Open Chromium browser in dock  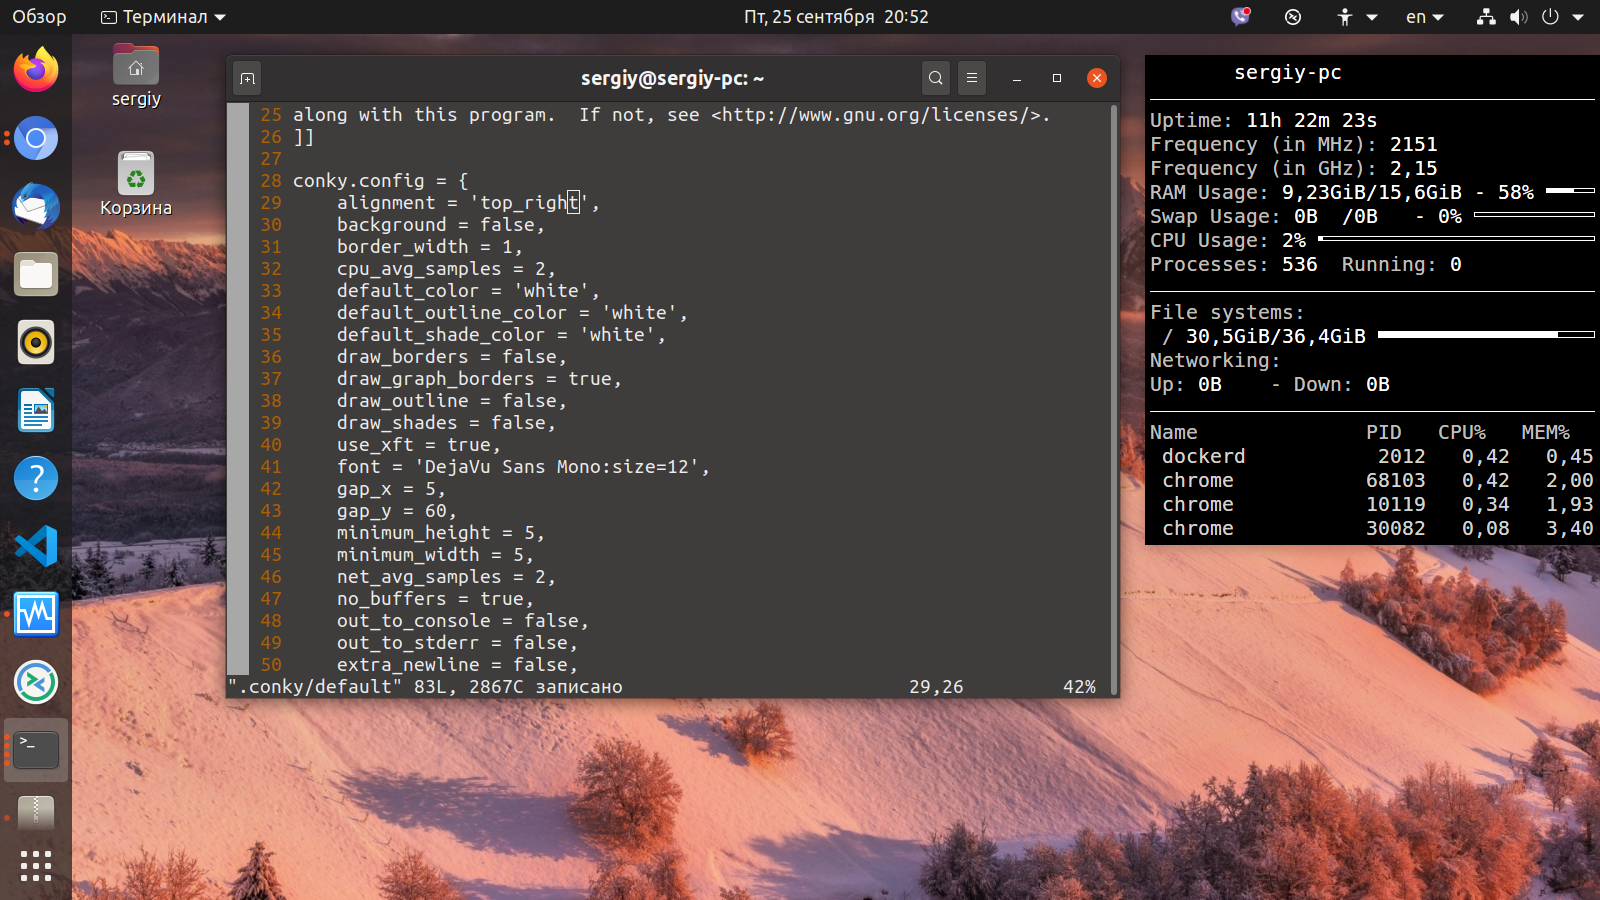tap(36, 138)
